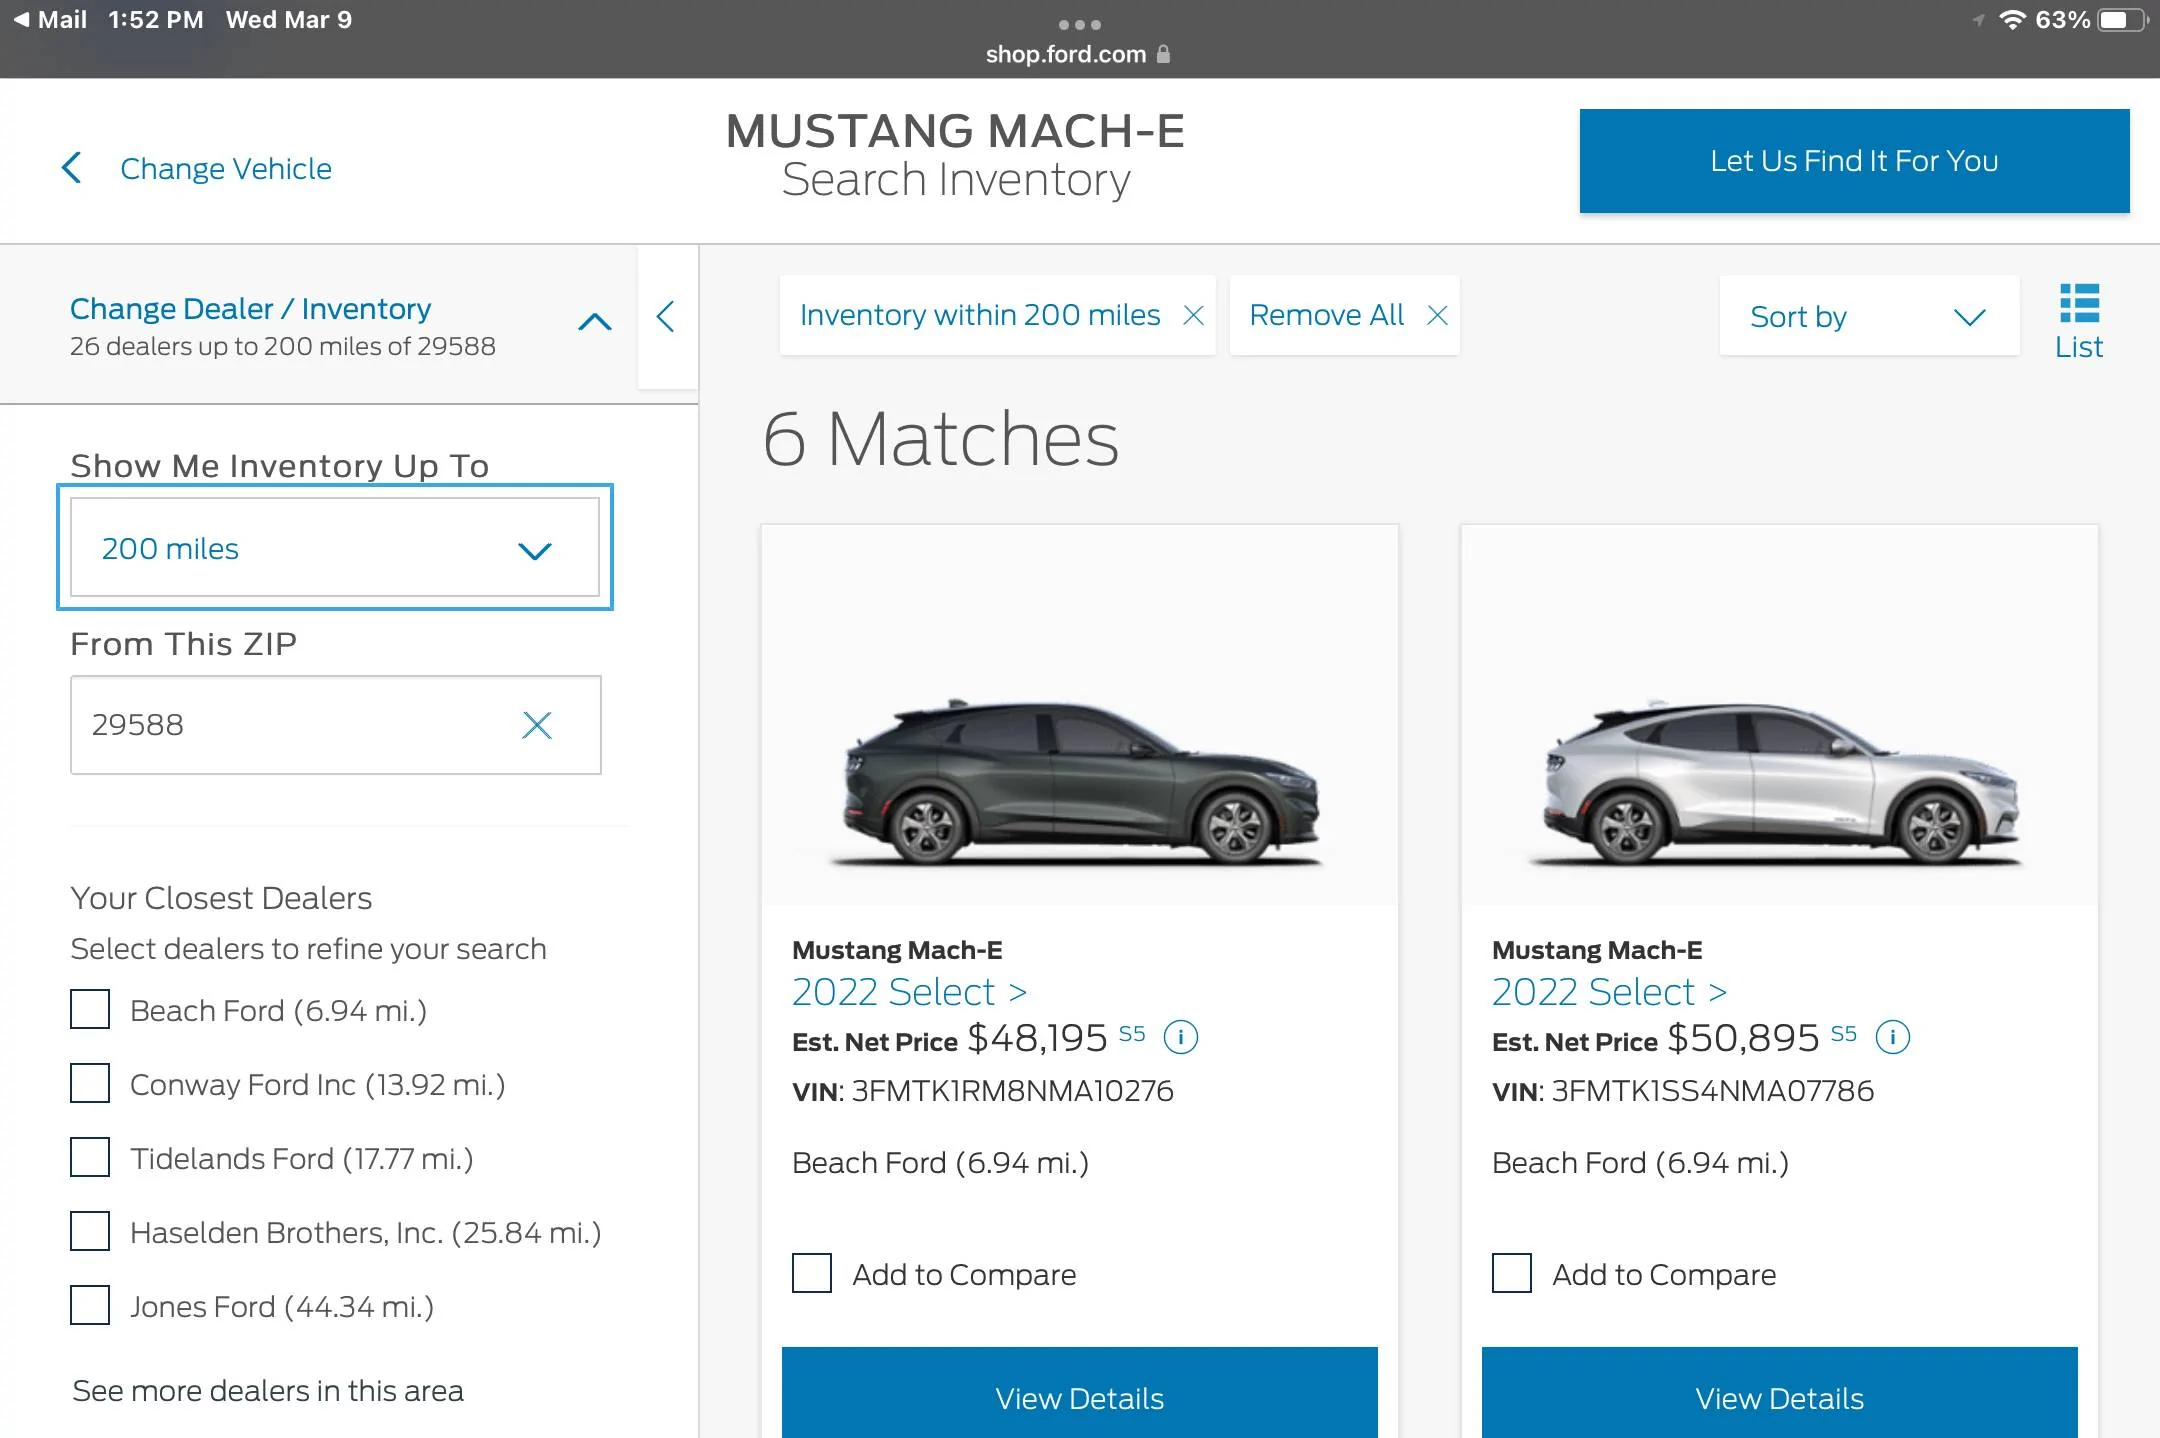Tick the Jones Ford dealer checkbox

90,1305
